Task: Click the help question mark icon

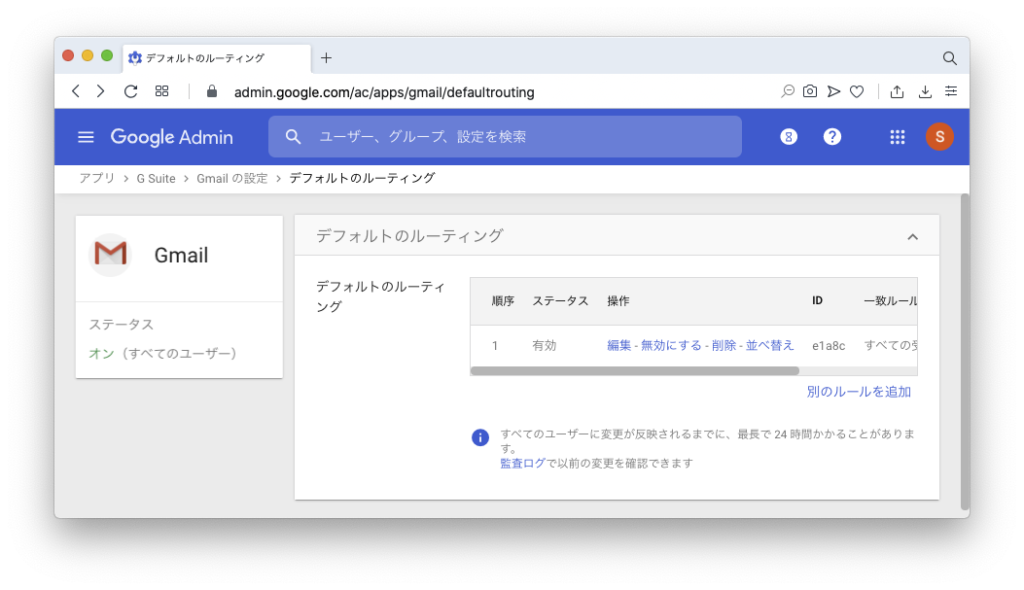Action: point(832,137)
